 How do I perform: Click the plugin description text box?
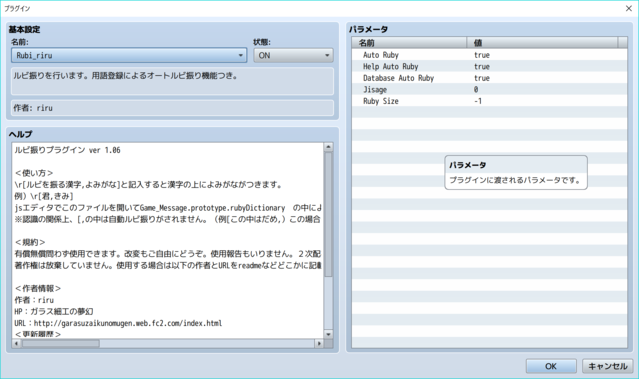click(x=172, y=81)
